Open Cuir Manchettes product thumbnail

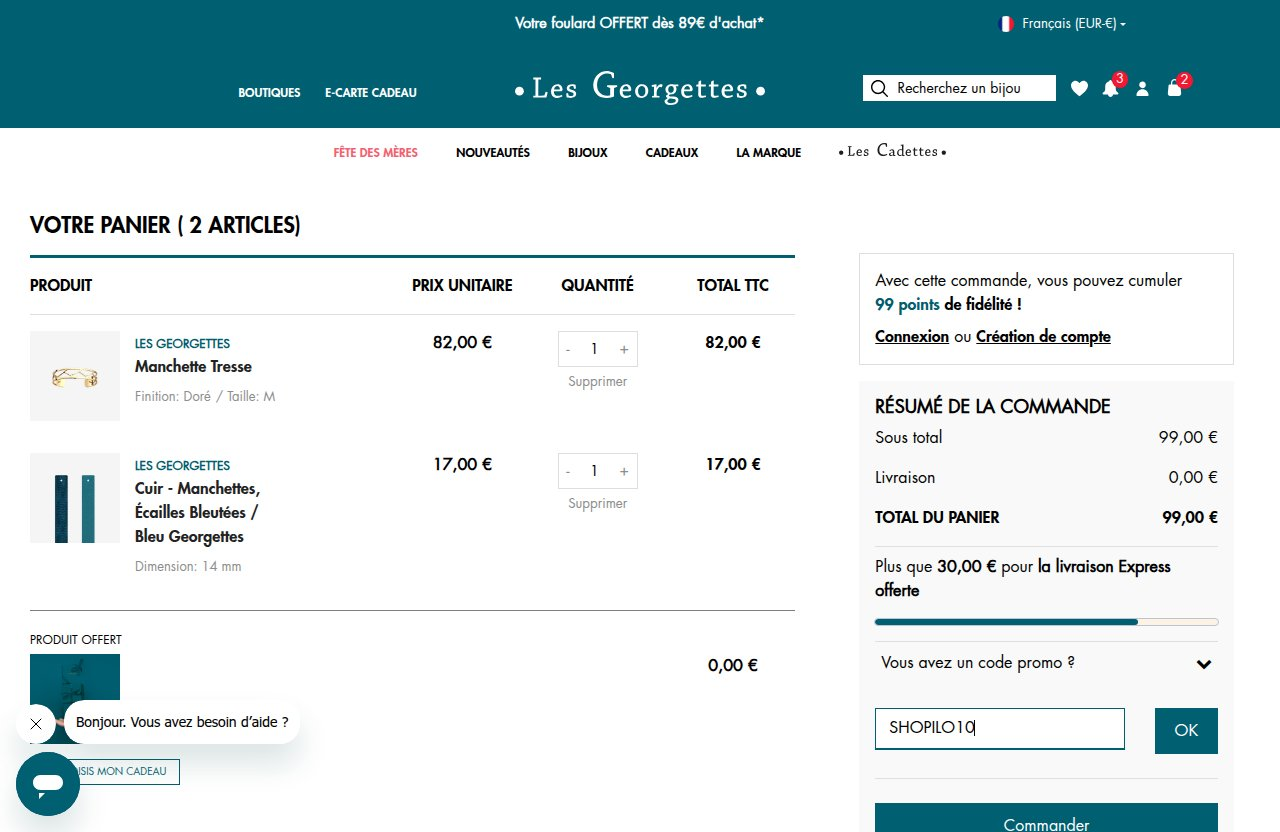pos(75,498)
